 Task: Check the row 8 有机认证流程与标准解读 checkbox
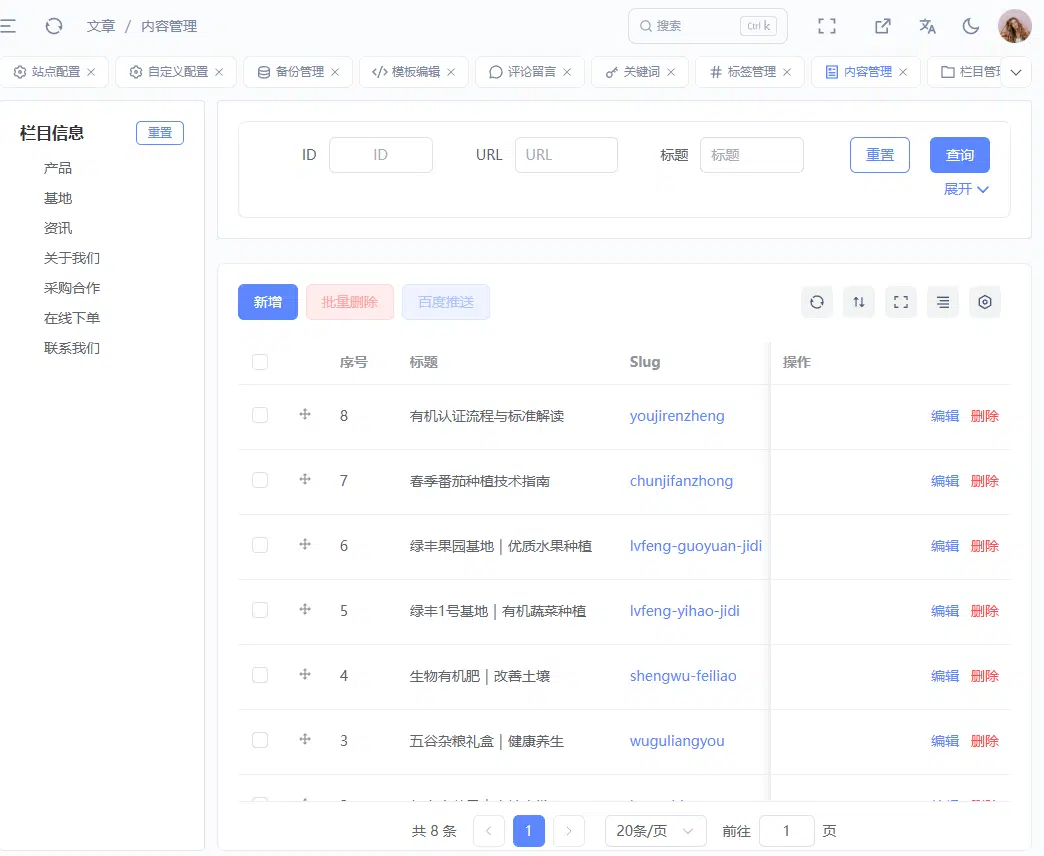point(260,415)
